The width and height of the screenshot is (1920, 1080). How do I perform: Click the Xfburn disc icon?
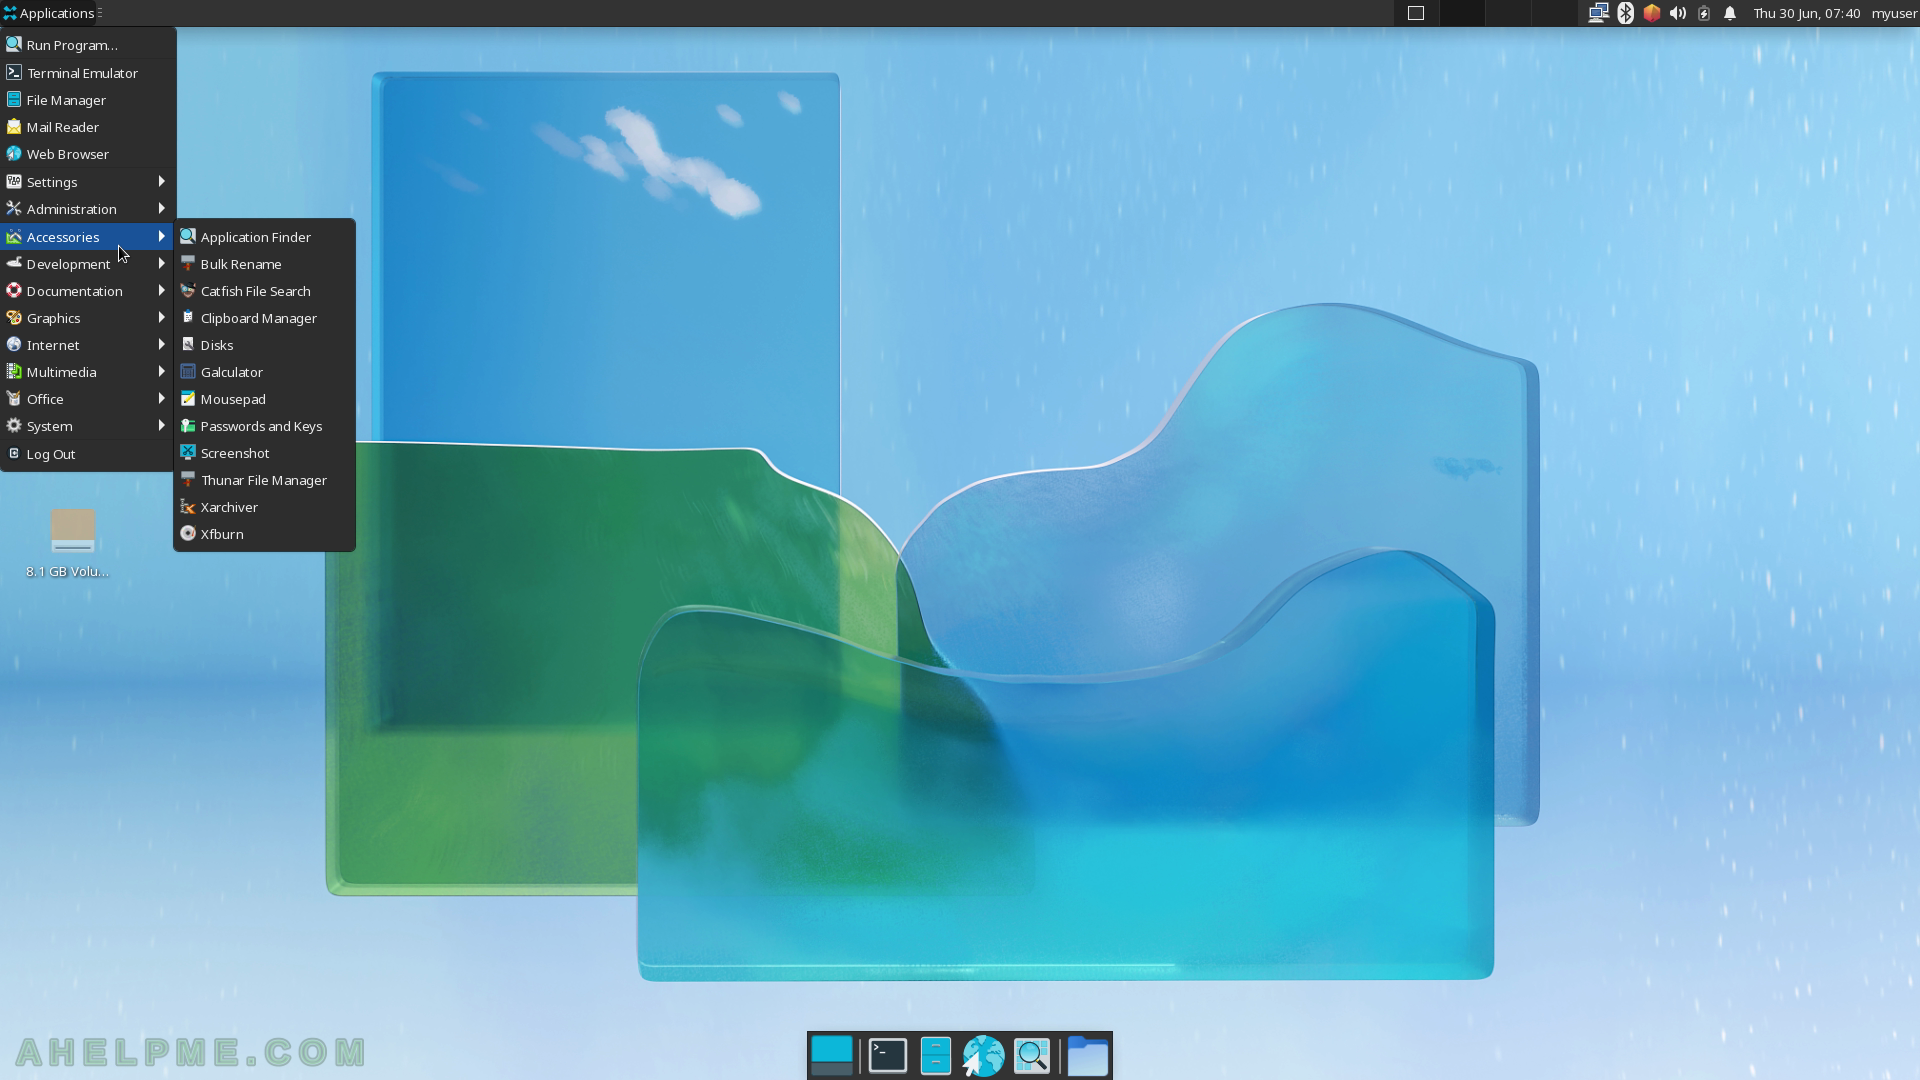188,534
